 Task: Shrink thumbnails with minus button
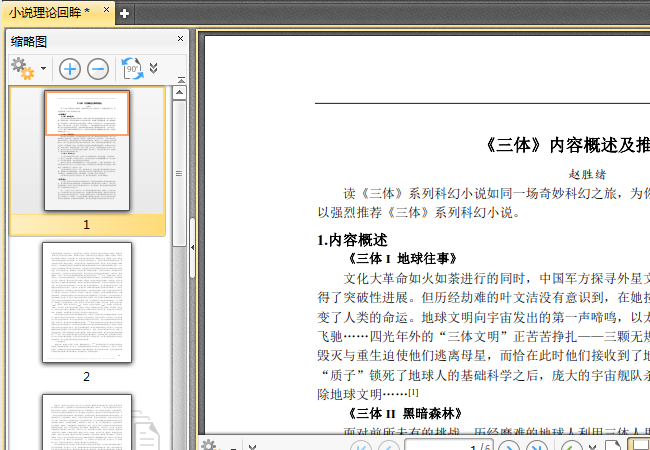pyautogui.click(x=98, y=69)
